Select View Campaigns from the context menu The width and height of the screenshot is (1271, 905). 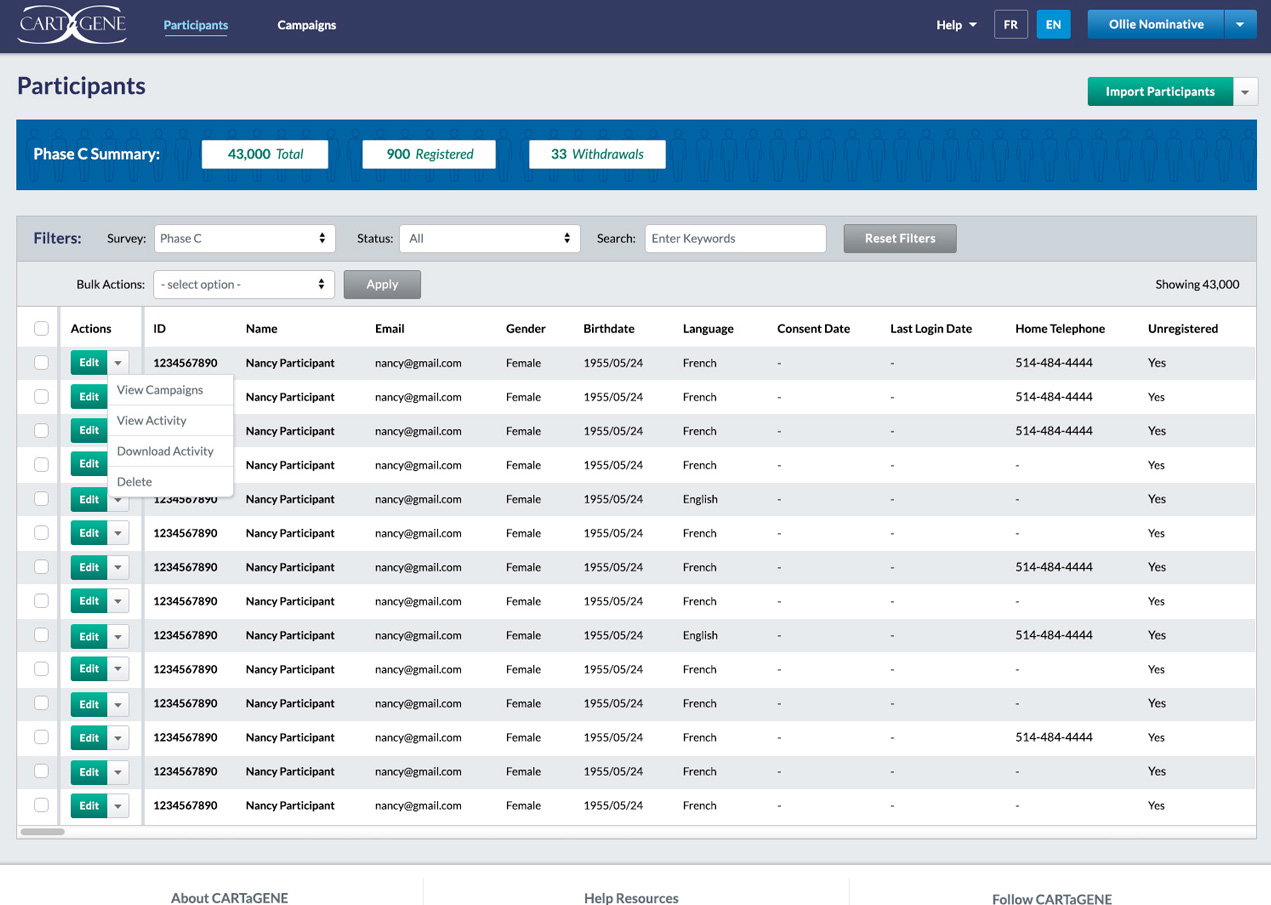point(160,390)
